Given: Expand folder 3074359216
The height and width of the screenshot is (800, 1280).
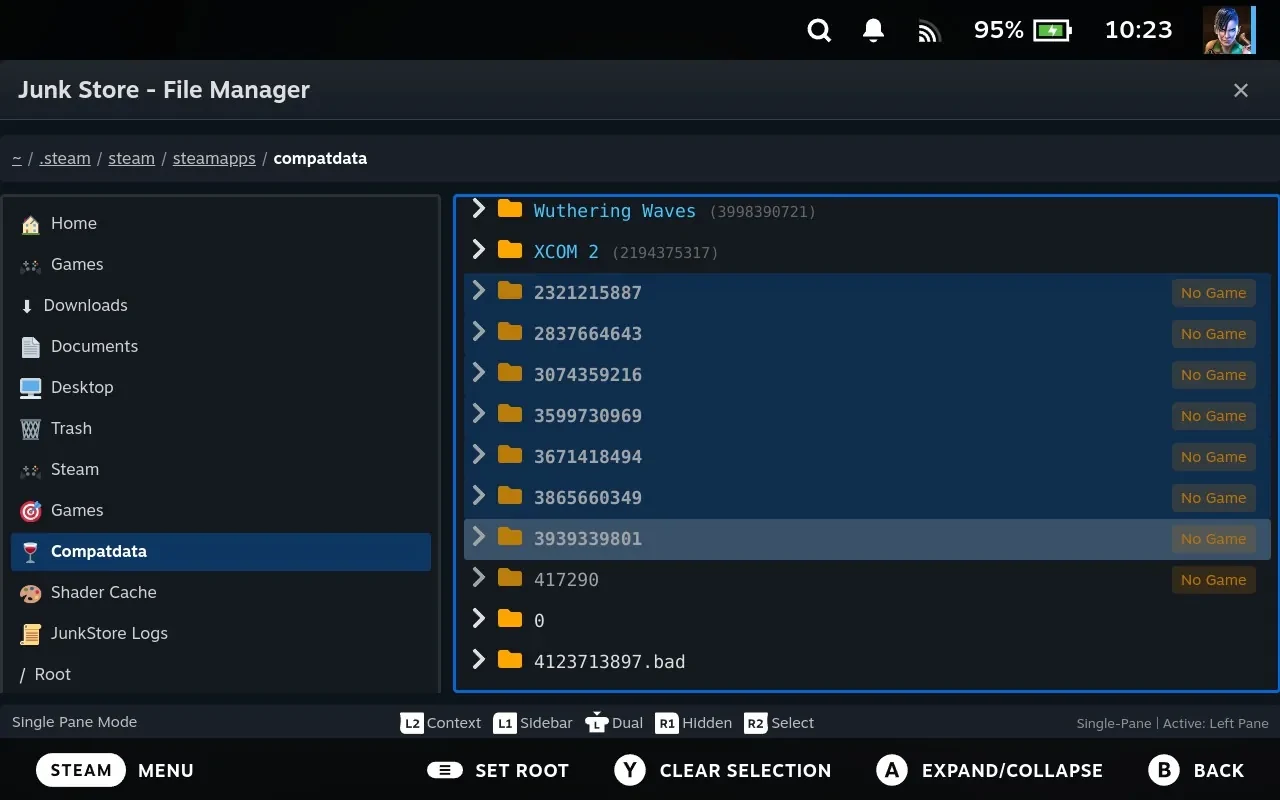Looking at the screenshot, I should 479,372.
